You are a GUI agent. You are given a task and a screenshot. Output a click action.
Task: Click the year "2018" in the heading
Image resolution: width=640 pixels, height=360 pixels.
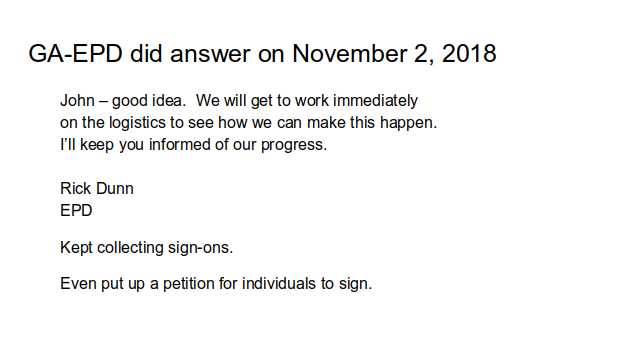click(x=469, y=53)
